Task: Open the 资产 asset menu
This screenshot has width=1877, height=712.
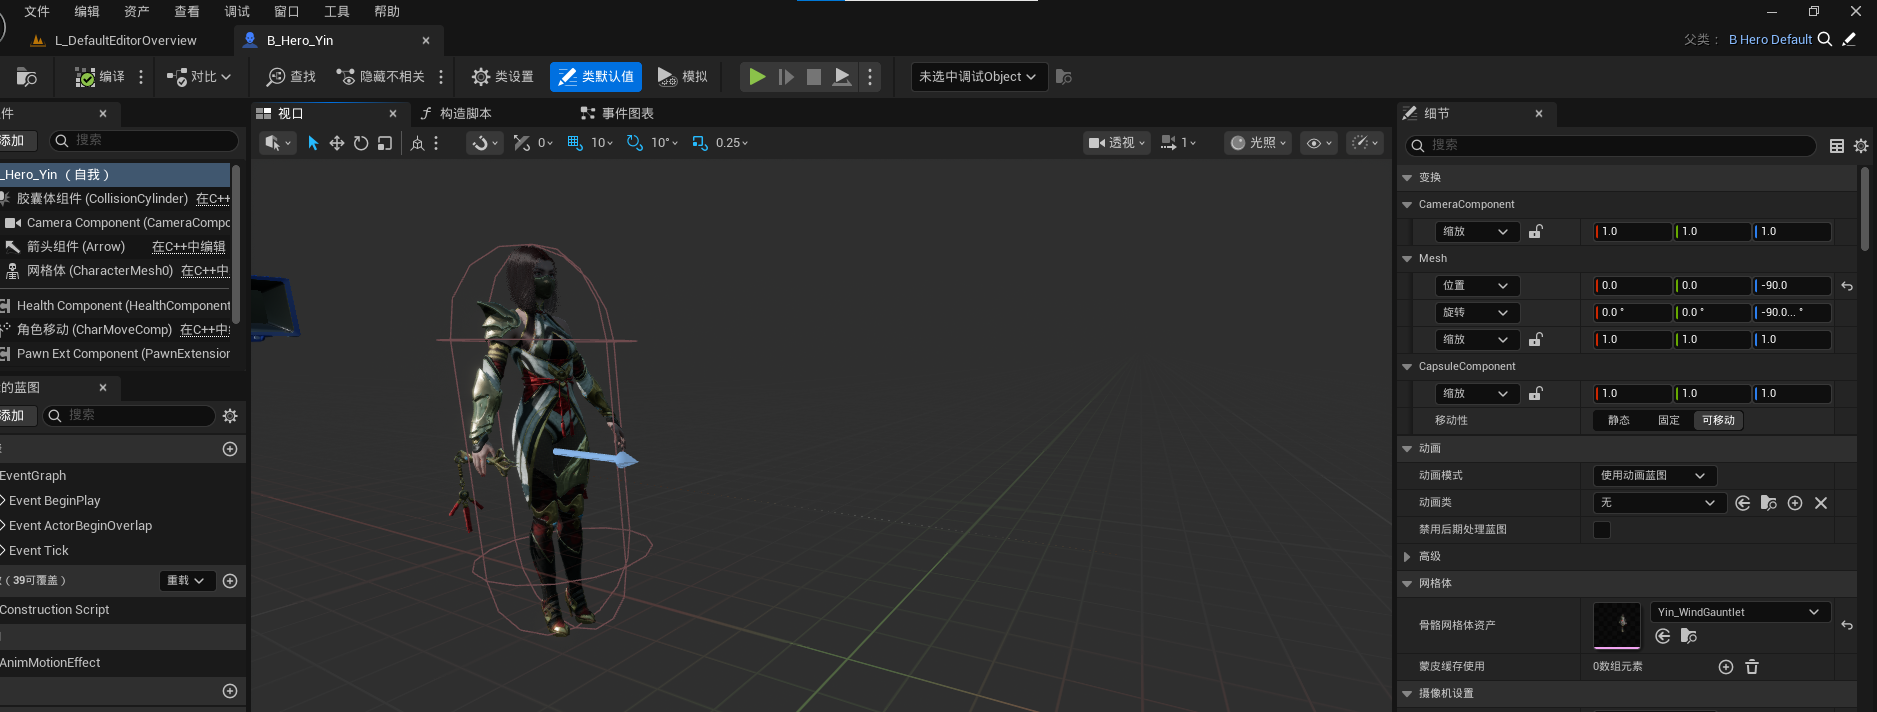Action: click(x=137, y=11)
